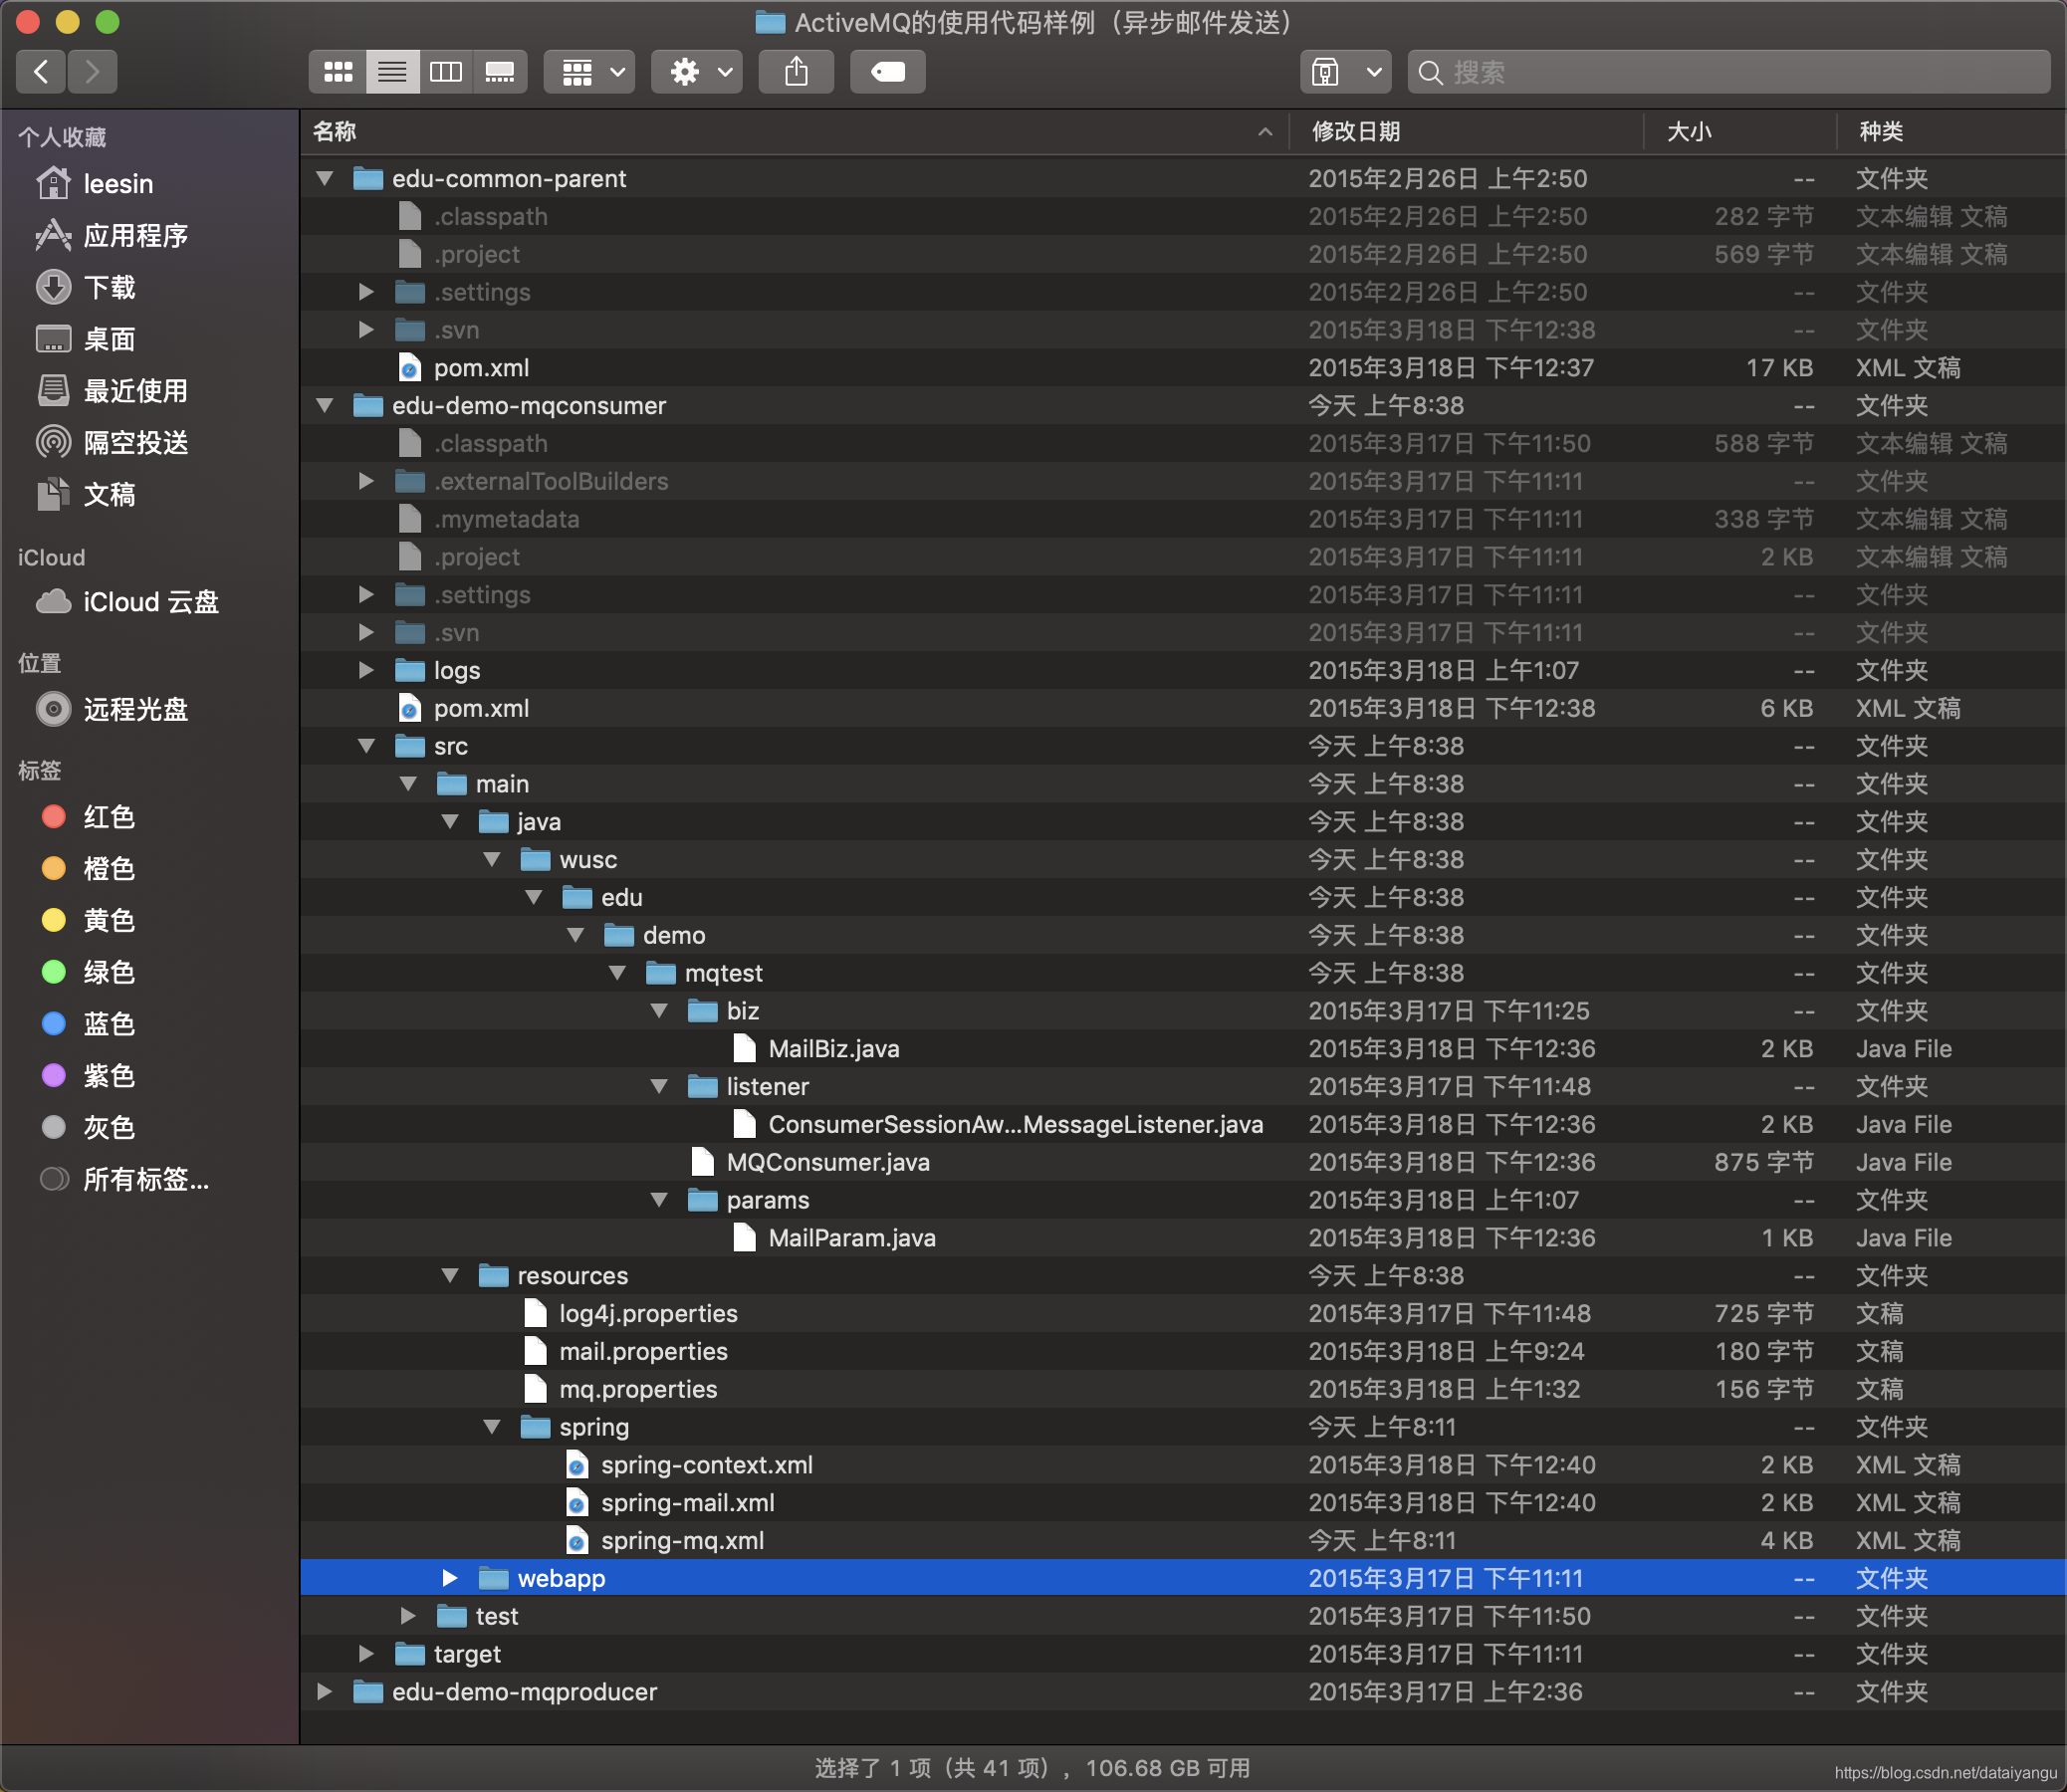
Task: Sort by the 大小 column header
Action: coord(1690,132)
